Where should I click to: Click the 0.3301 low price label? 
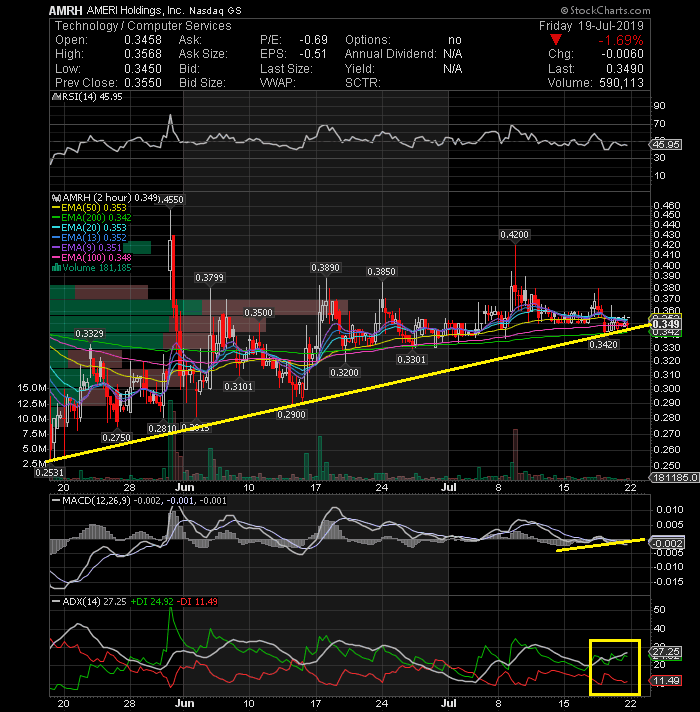(x=411, y=360)
